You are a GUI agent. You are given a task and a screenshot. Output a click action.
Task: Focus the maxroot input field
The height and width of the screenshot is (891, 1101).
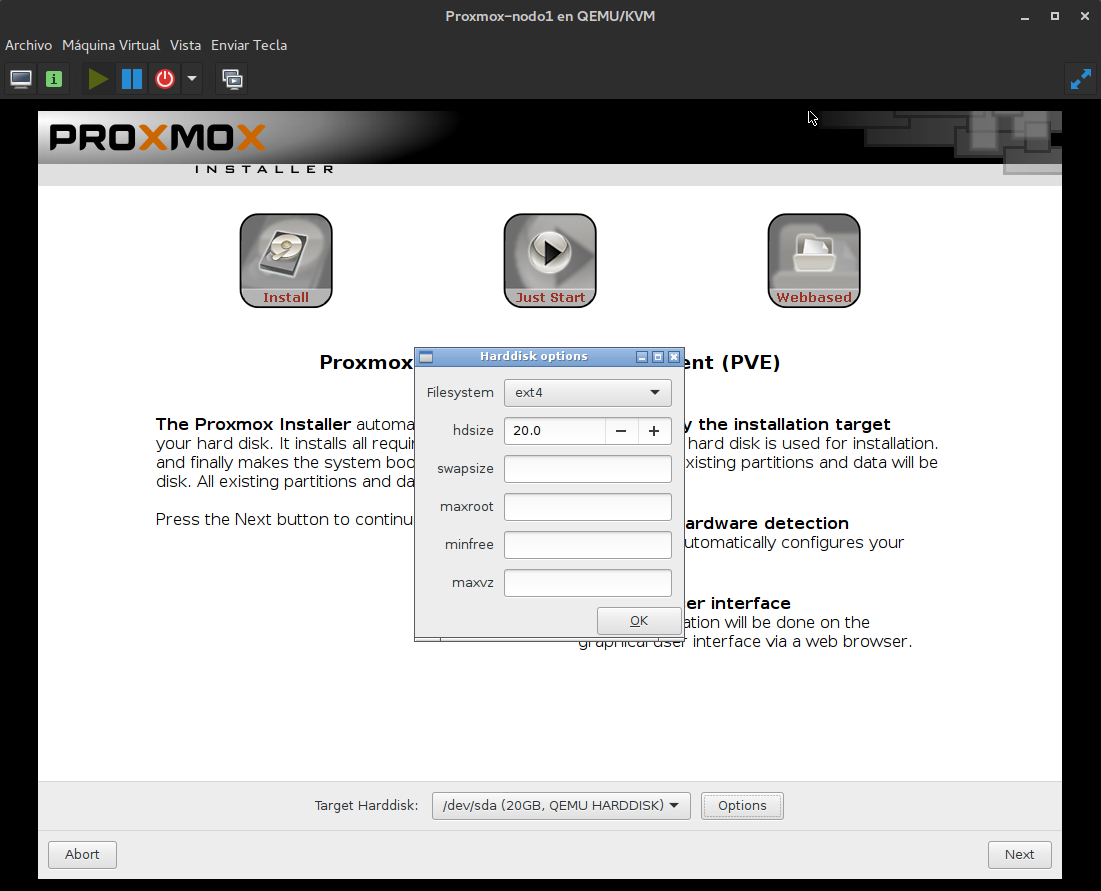tap(588, 506)
